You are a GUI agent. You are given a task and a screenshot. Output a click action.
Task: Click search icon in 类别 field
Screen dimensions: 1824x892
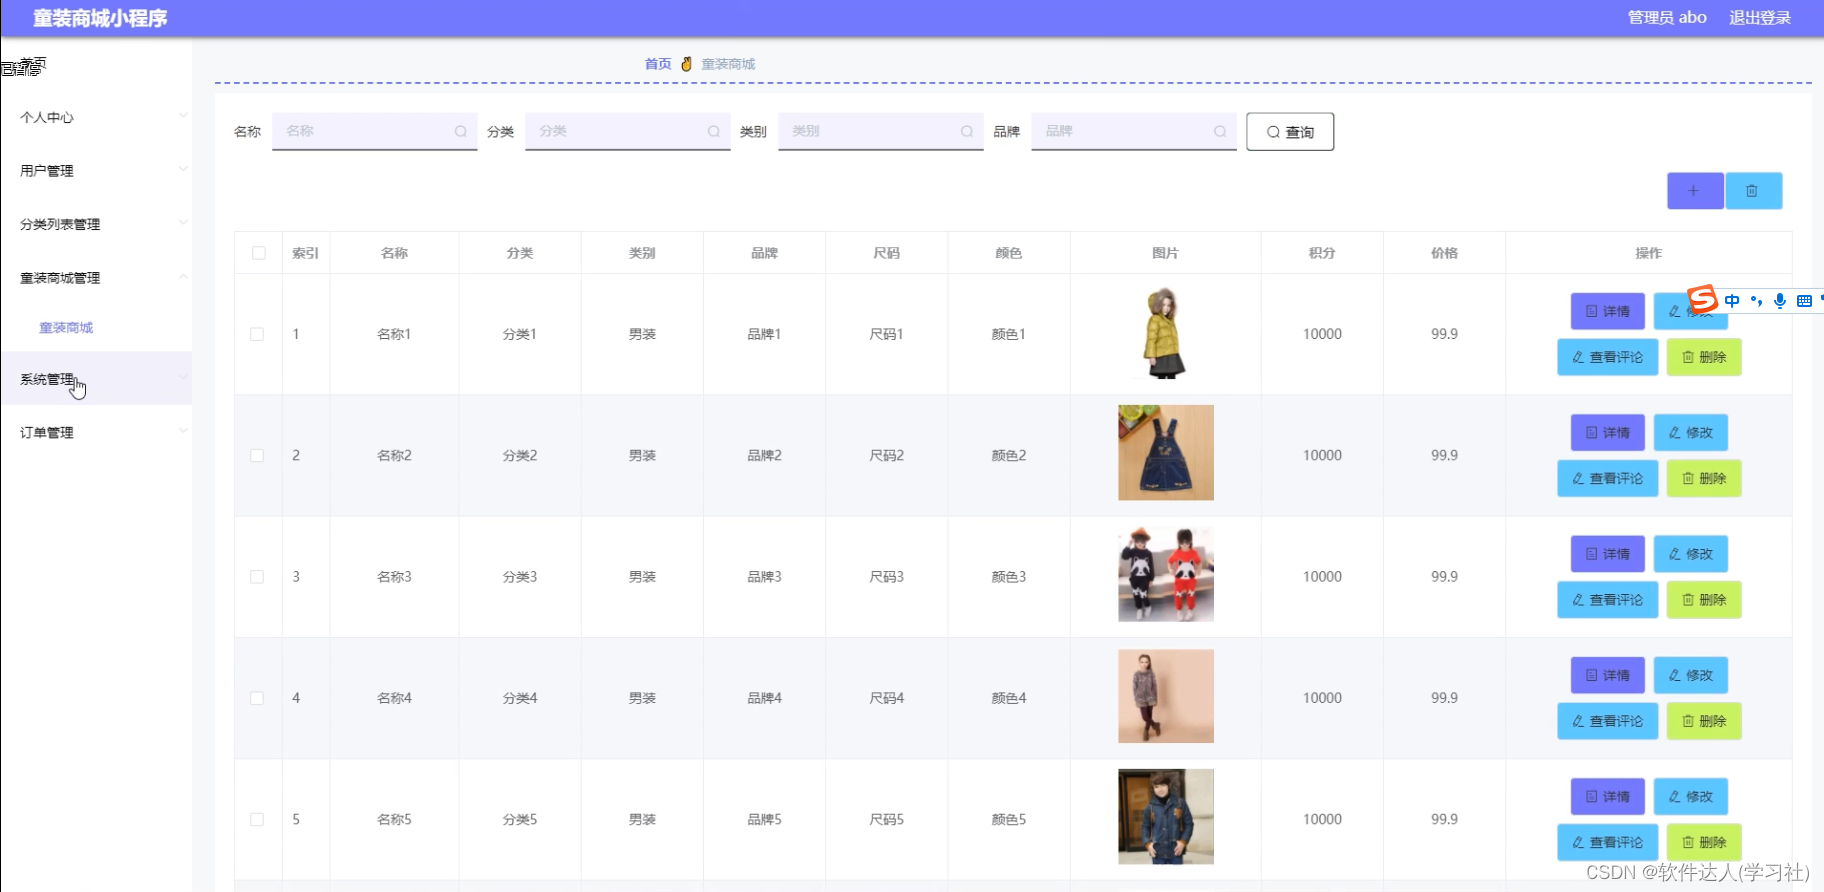tap(967, 131)
